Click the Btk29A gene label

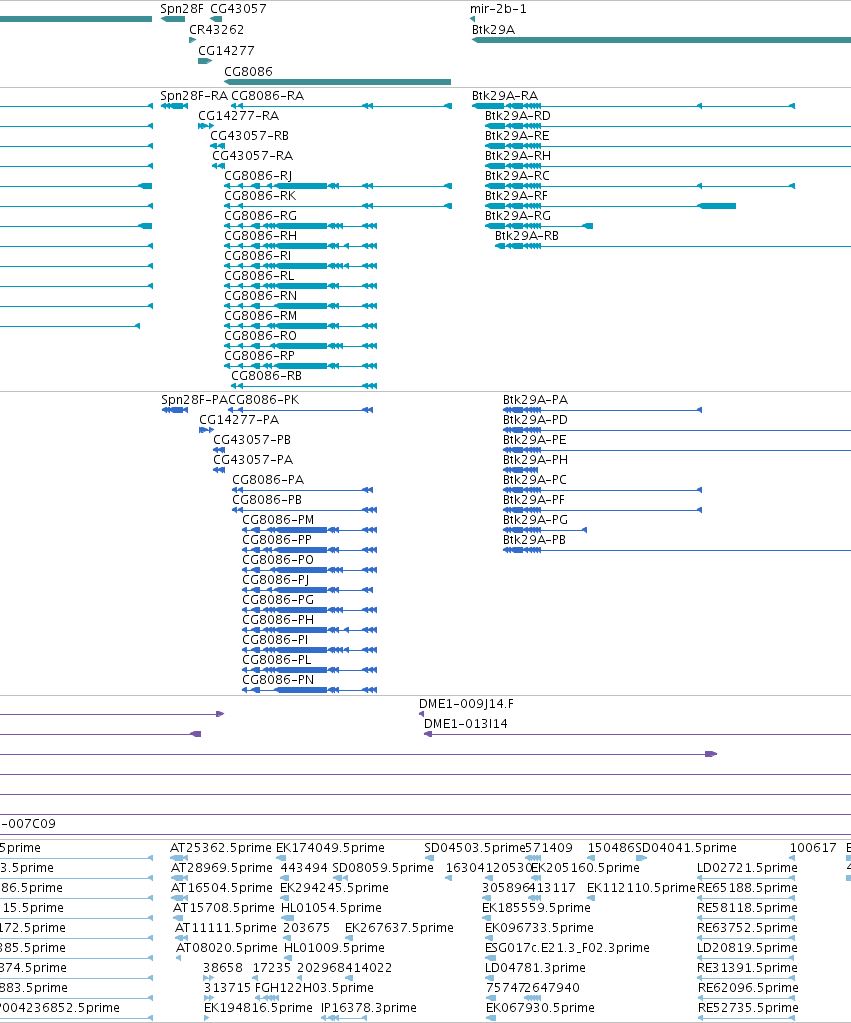click(493, 30)
